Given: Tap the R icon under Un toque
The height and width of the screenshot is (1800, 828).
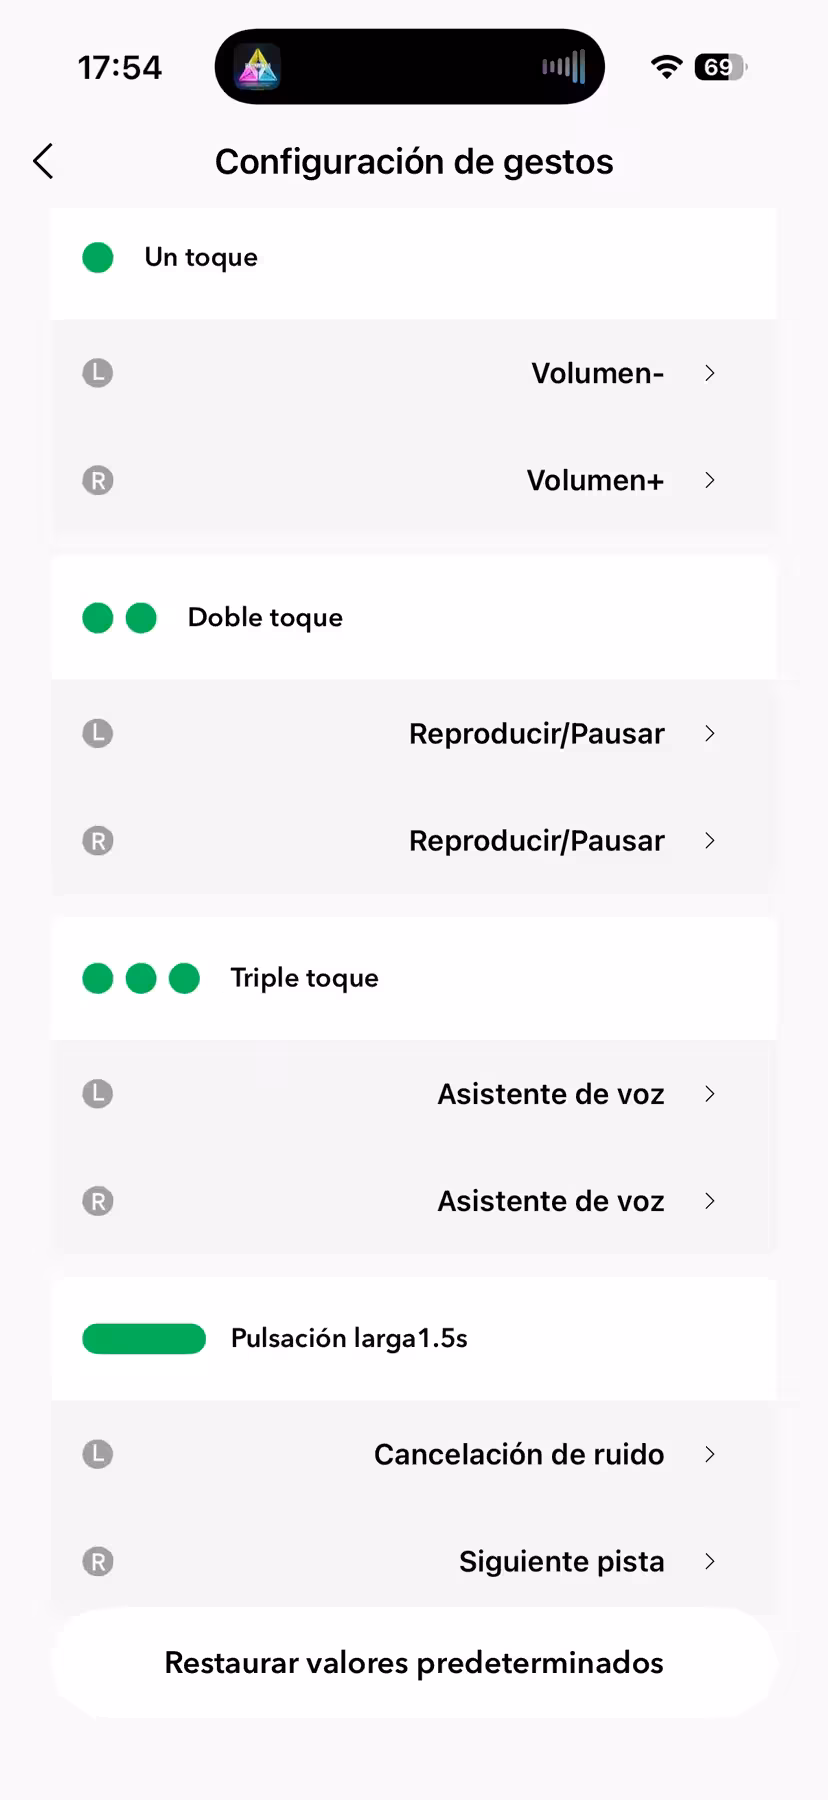Looking at the screenshot, I should [x=97, y=480].
